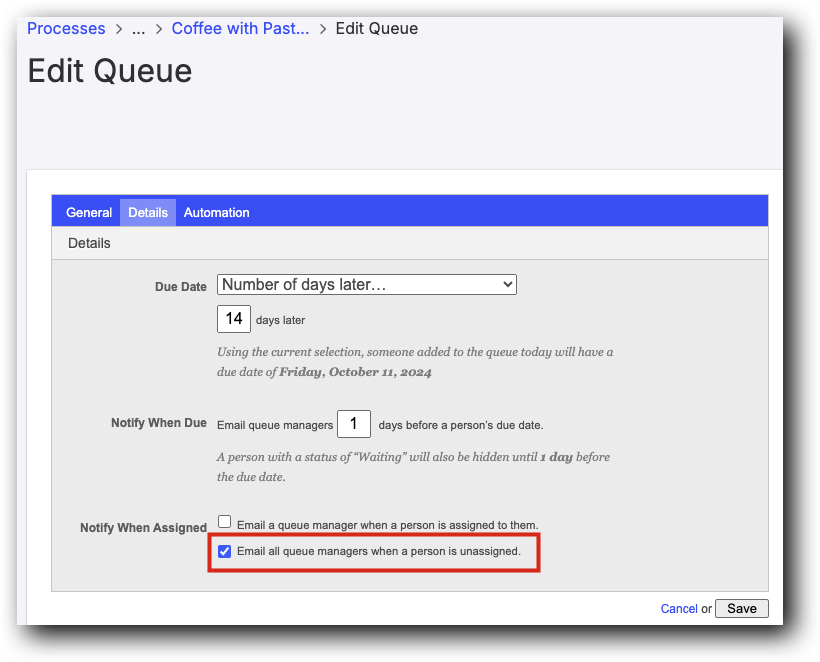Click the Edit Queue page heading

click(109, 71)
